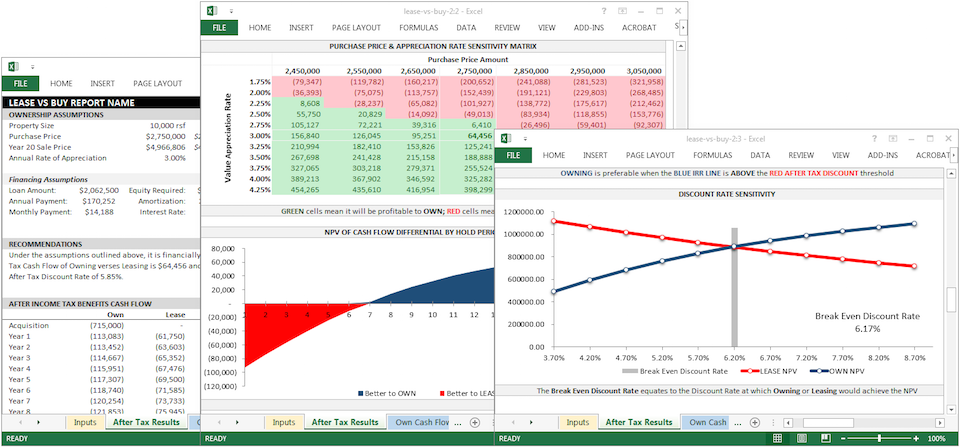Open Quick Access Toolbar dropdown in lease-vs-buy-2:3 window
The height and width of the screenshot is (448, 960).
525,140
